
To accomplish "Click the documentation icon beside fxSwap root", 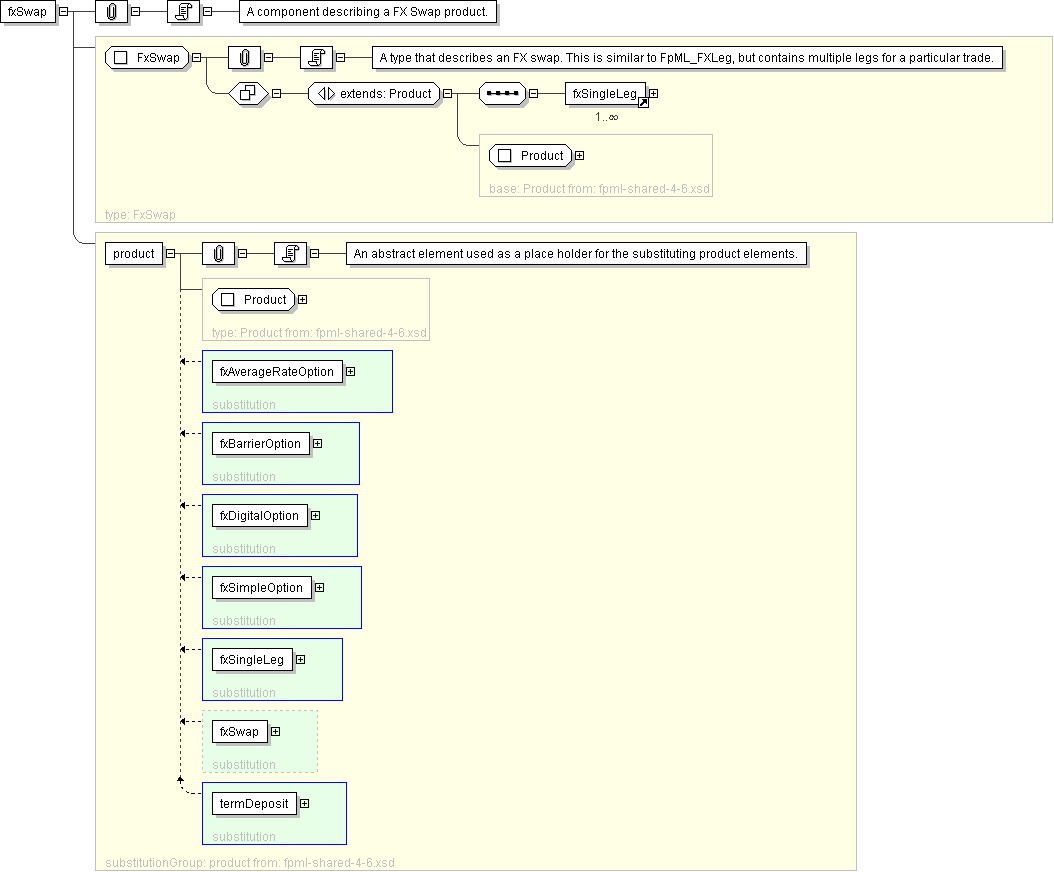I will tap(183, 12).
